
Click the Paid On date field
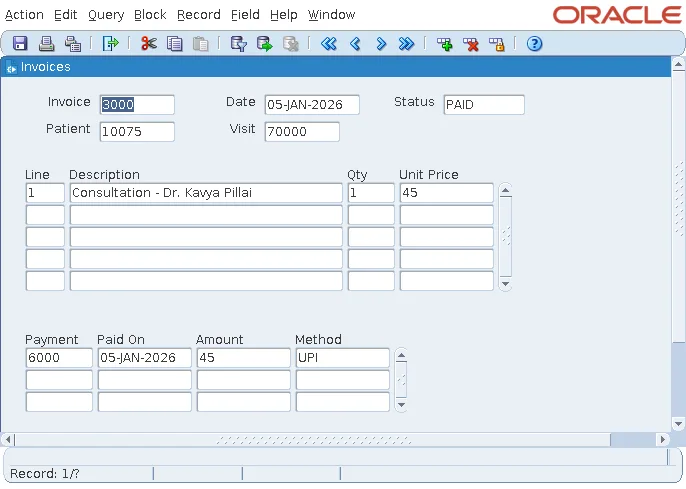tap(144, 358)
